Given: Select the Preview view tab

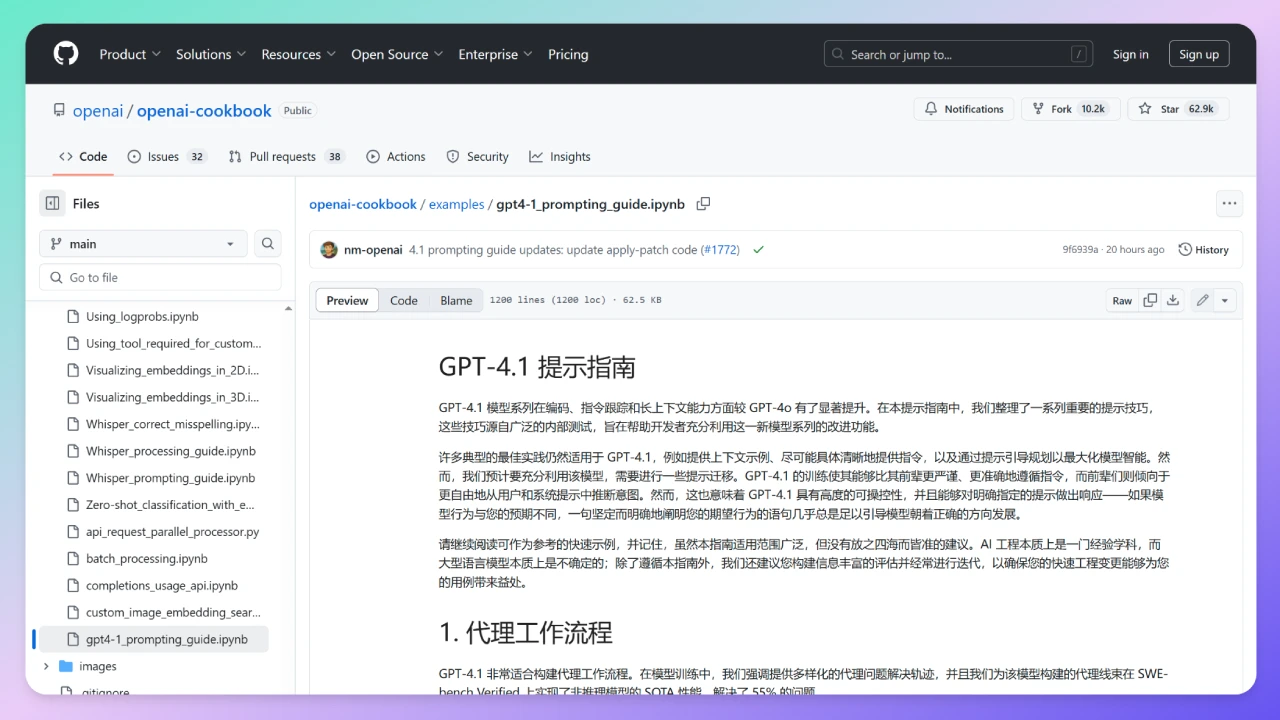Looking at the screenshot, I should pos(347,300).
